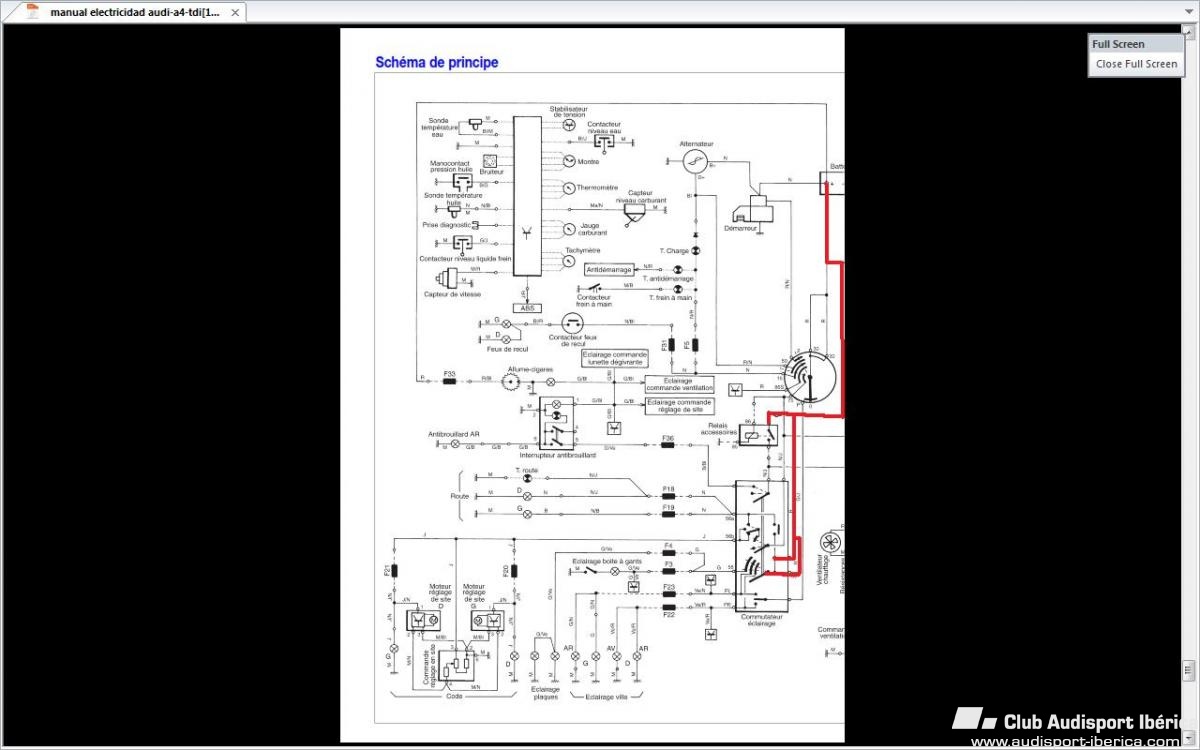Open the tab list dropdown arrow
The height and width of the screenshot is (750, 1200).
[x=1188, y=12]
